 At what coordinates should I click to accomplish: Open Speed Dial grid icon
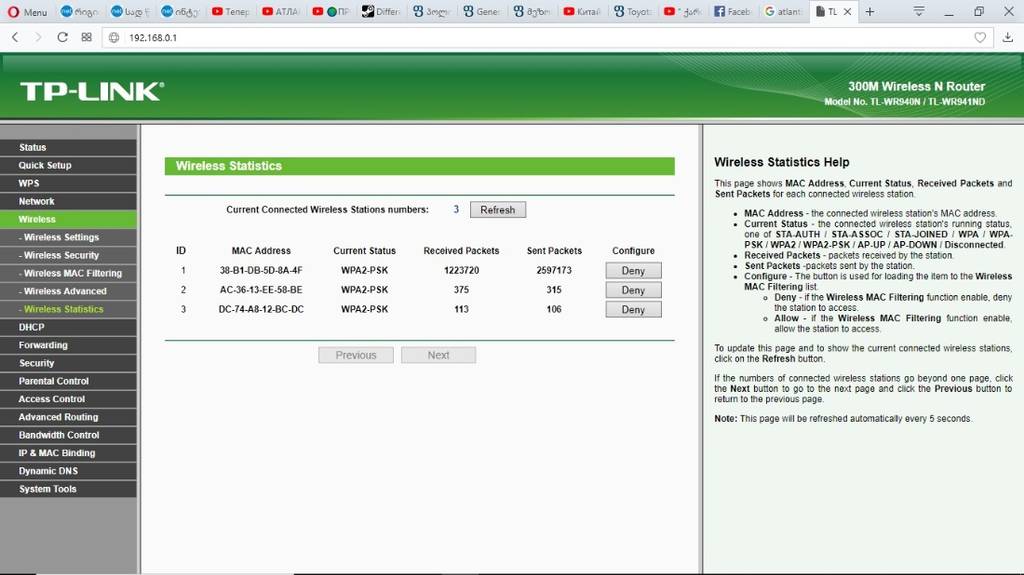point(86,37)
